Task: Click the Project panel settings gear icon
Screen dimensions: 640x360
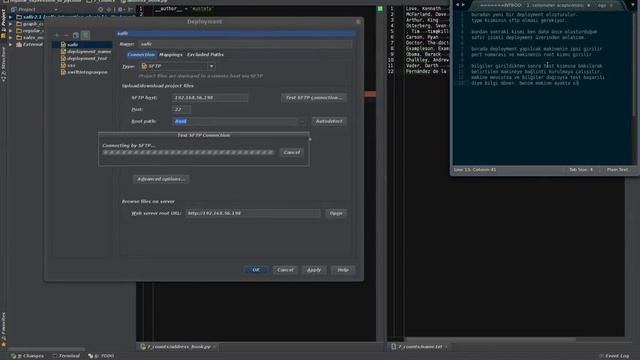Action: pyautogui.click(x=120, y=9)
